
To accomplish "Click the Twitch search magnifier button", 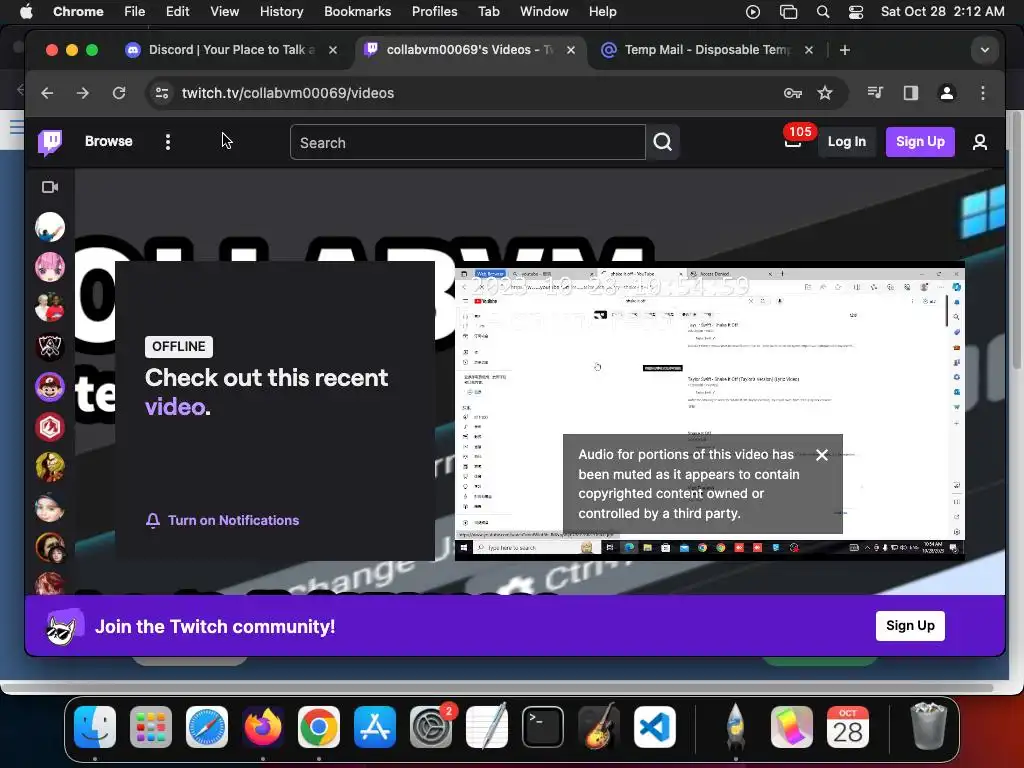I will [663, 142].
